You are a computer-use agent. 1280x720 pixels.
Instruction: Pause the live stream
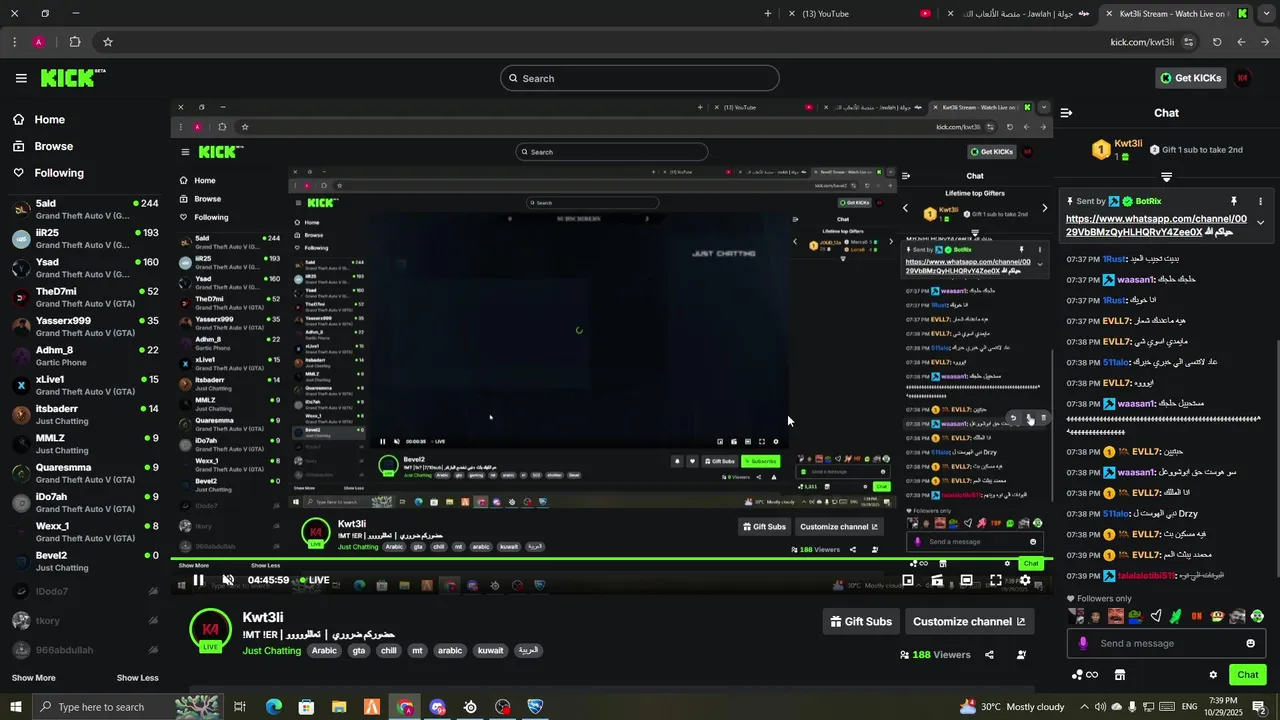(198, 580)
